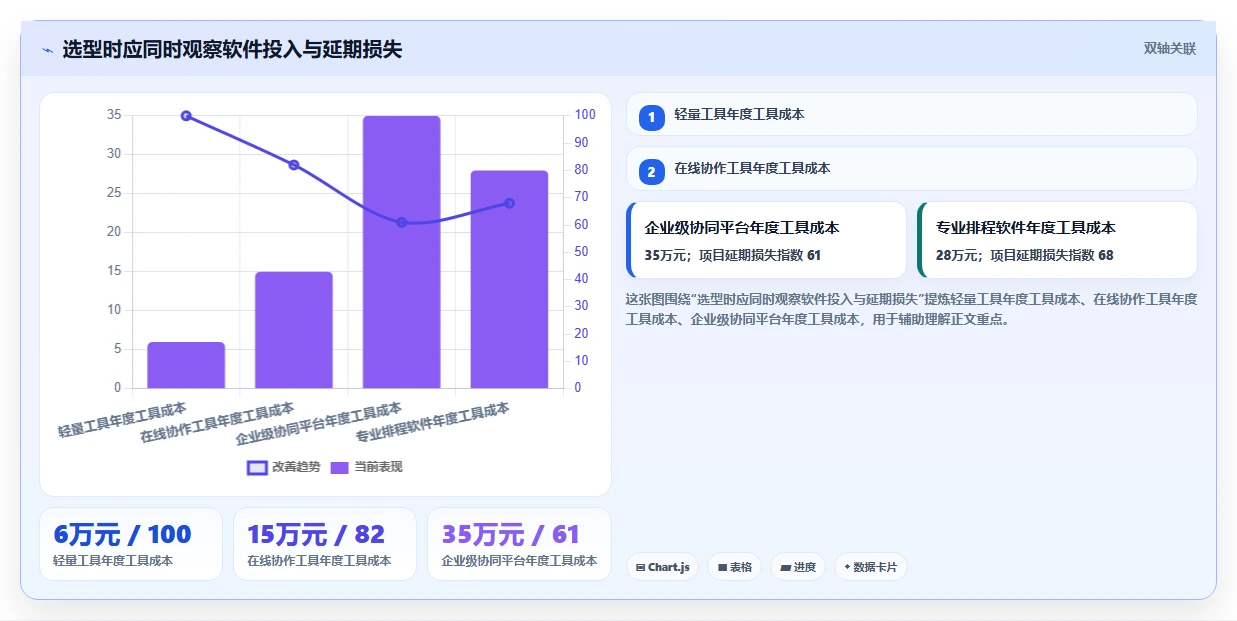Click the 15万元 / 82 stat card
This screenshot has width=1237, height=621.
pyautogui.click(x=325, y=544)
